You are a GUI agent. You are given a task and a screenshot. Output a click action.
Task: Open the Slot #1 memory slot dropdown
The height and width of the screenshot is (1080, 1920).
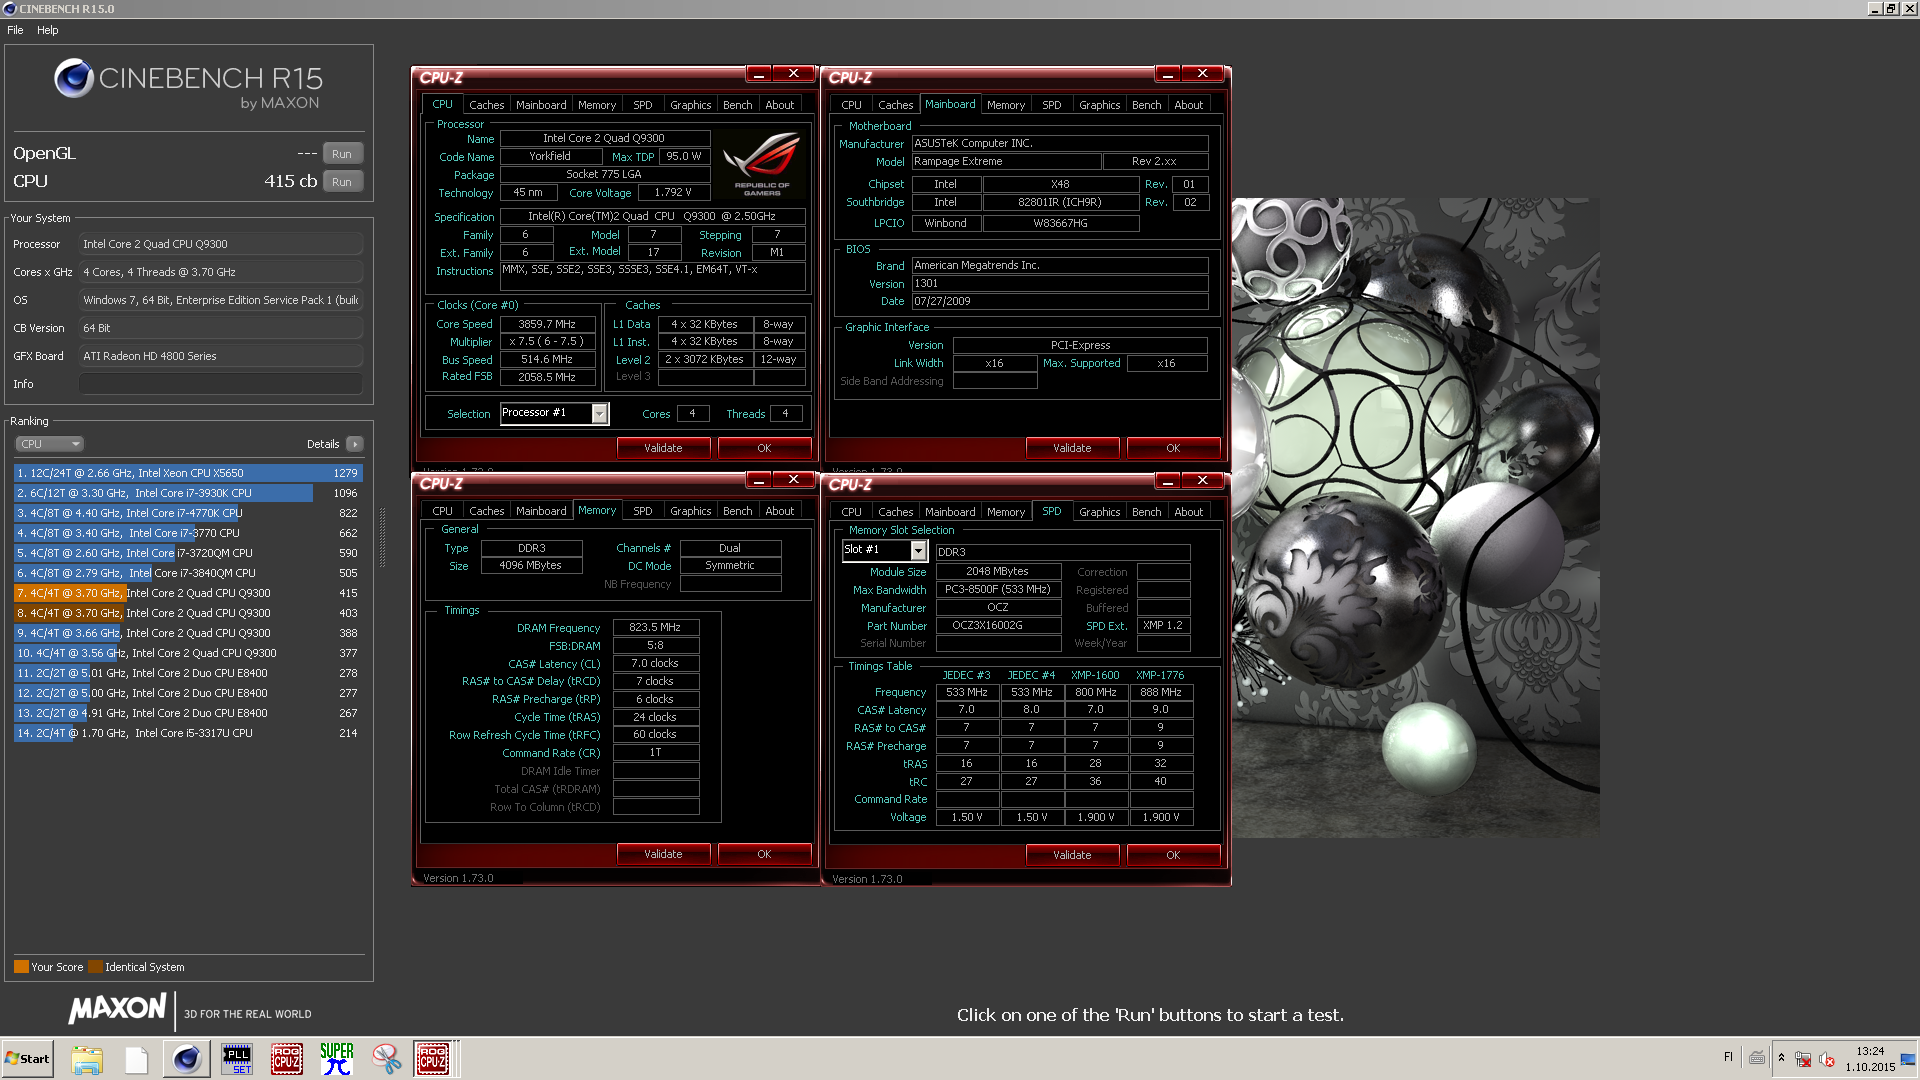[x=918, y=551]
